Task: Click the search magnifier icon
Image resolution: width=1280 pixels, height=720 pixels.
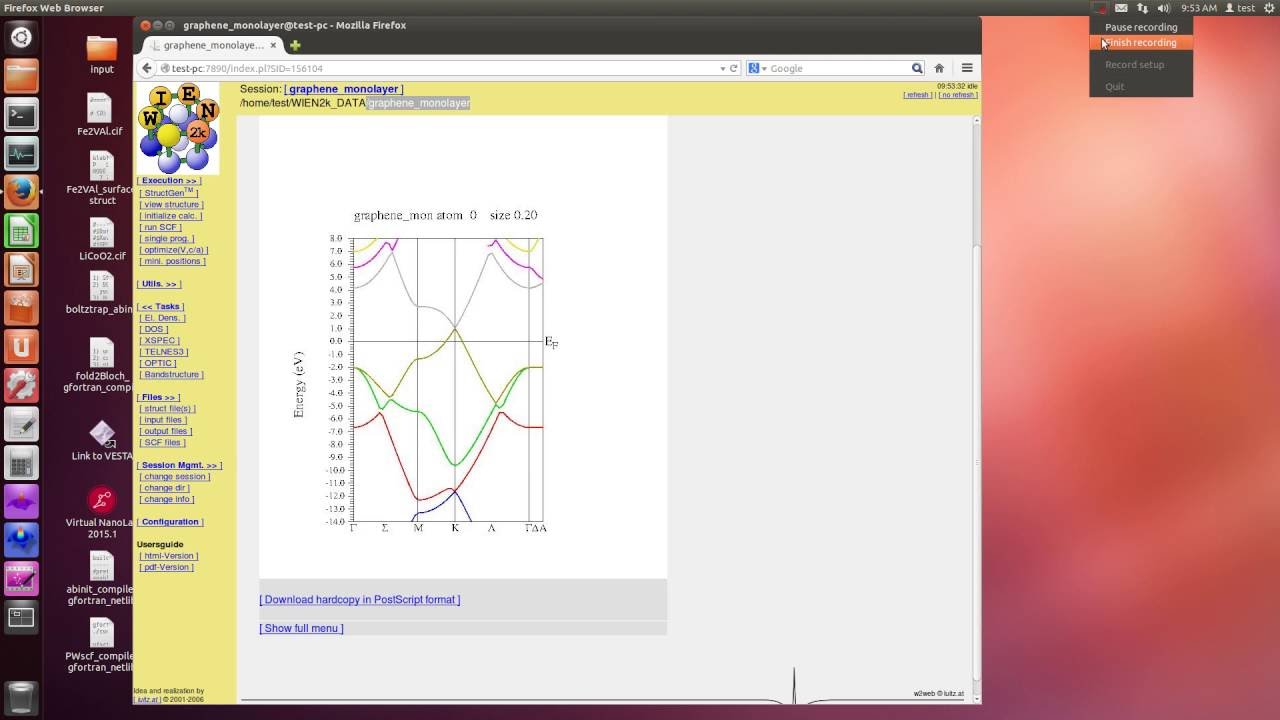Action: tap(916, 68)
